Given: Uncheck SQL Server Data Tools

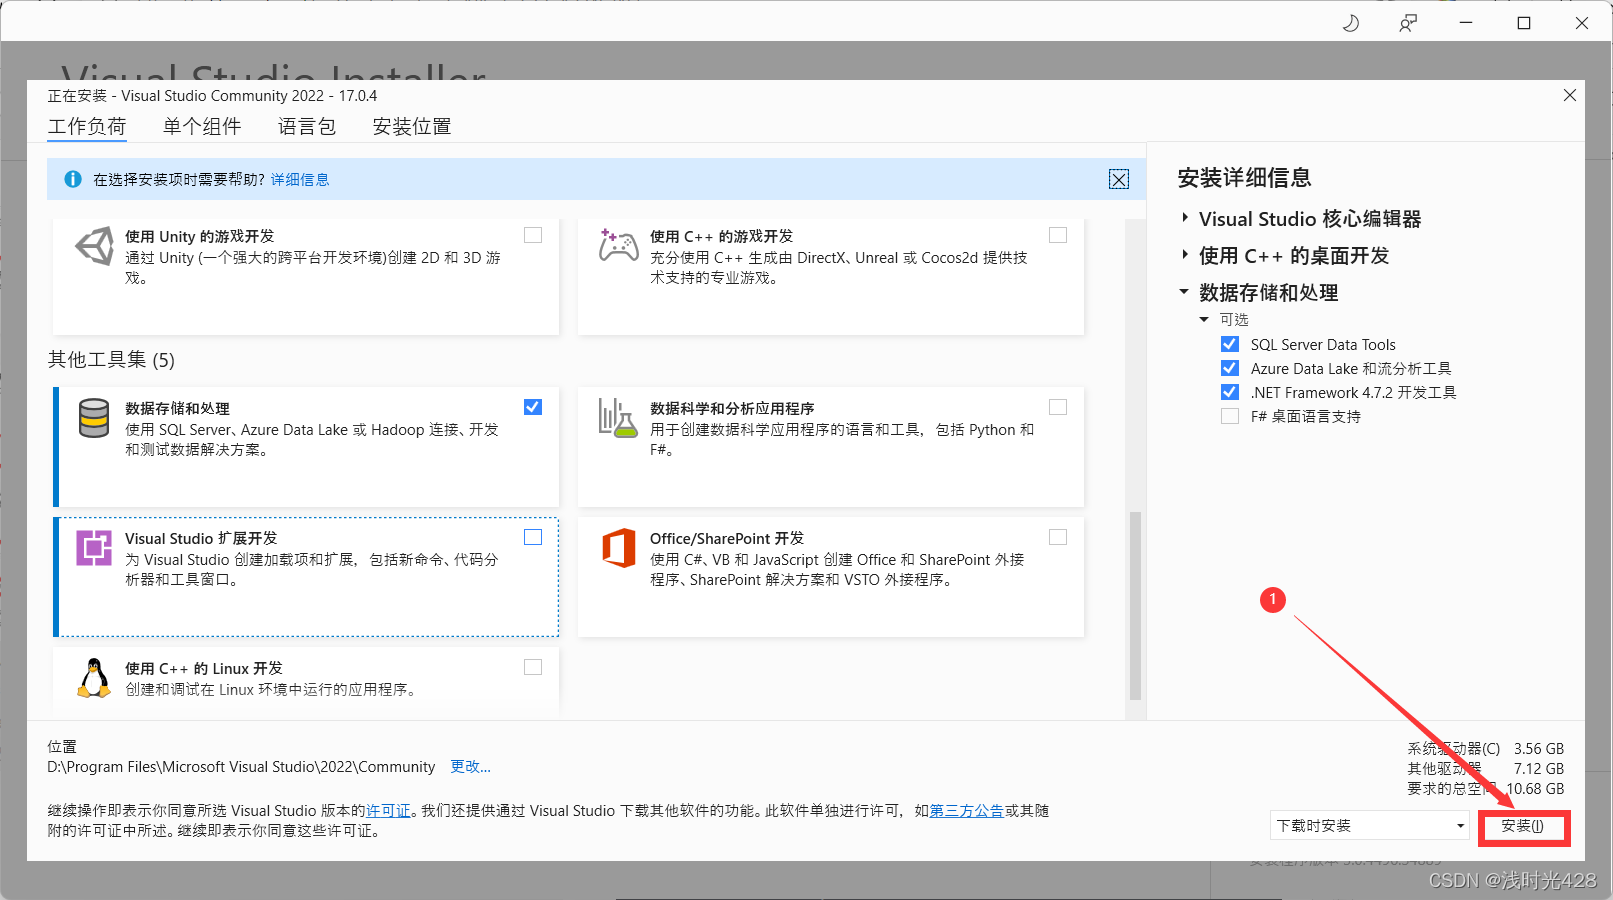Looking at the screenshot, I should pyautogui.click(x=1229, y=343).
